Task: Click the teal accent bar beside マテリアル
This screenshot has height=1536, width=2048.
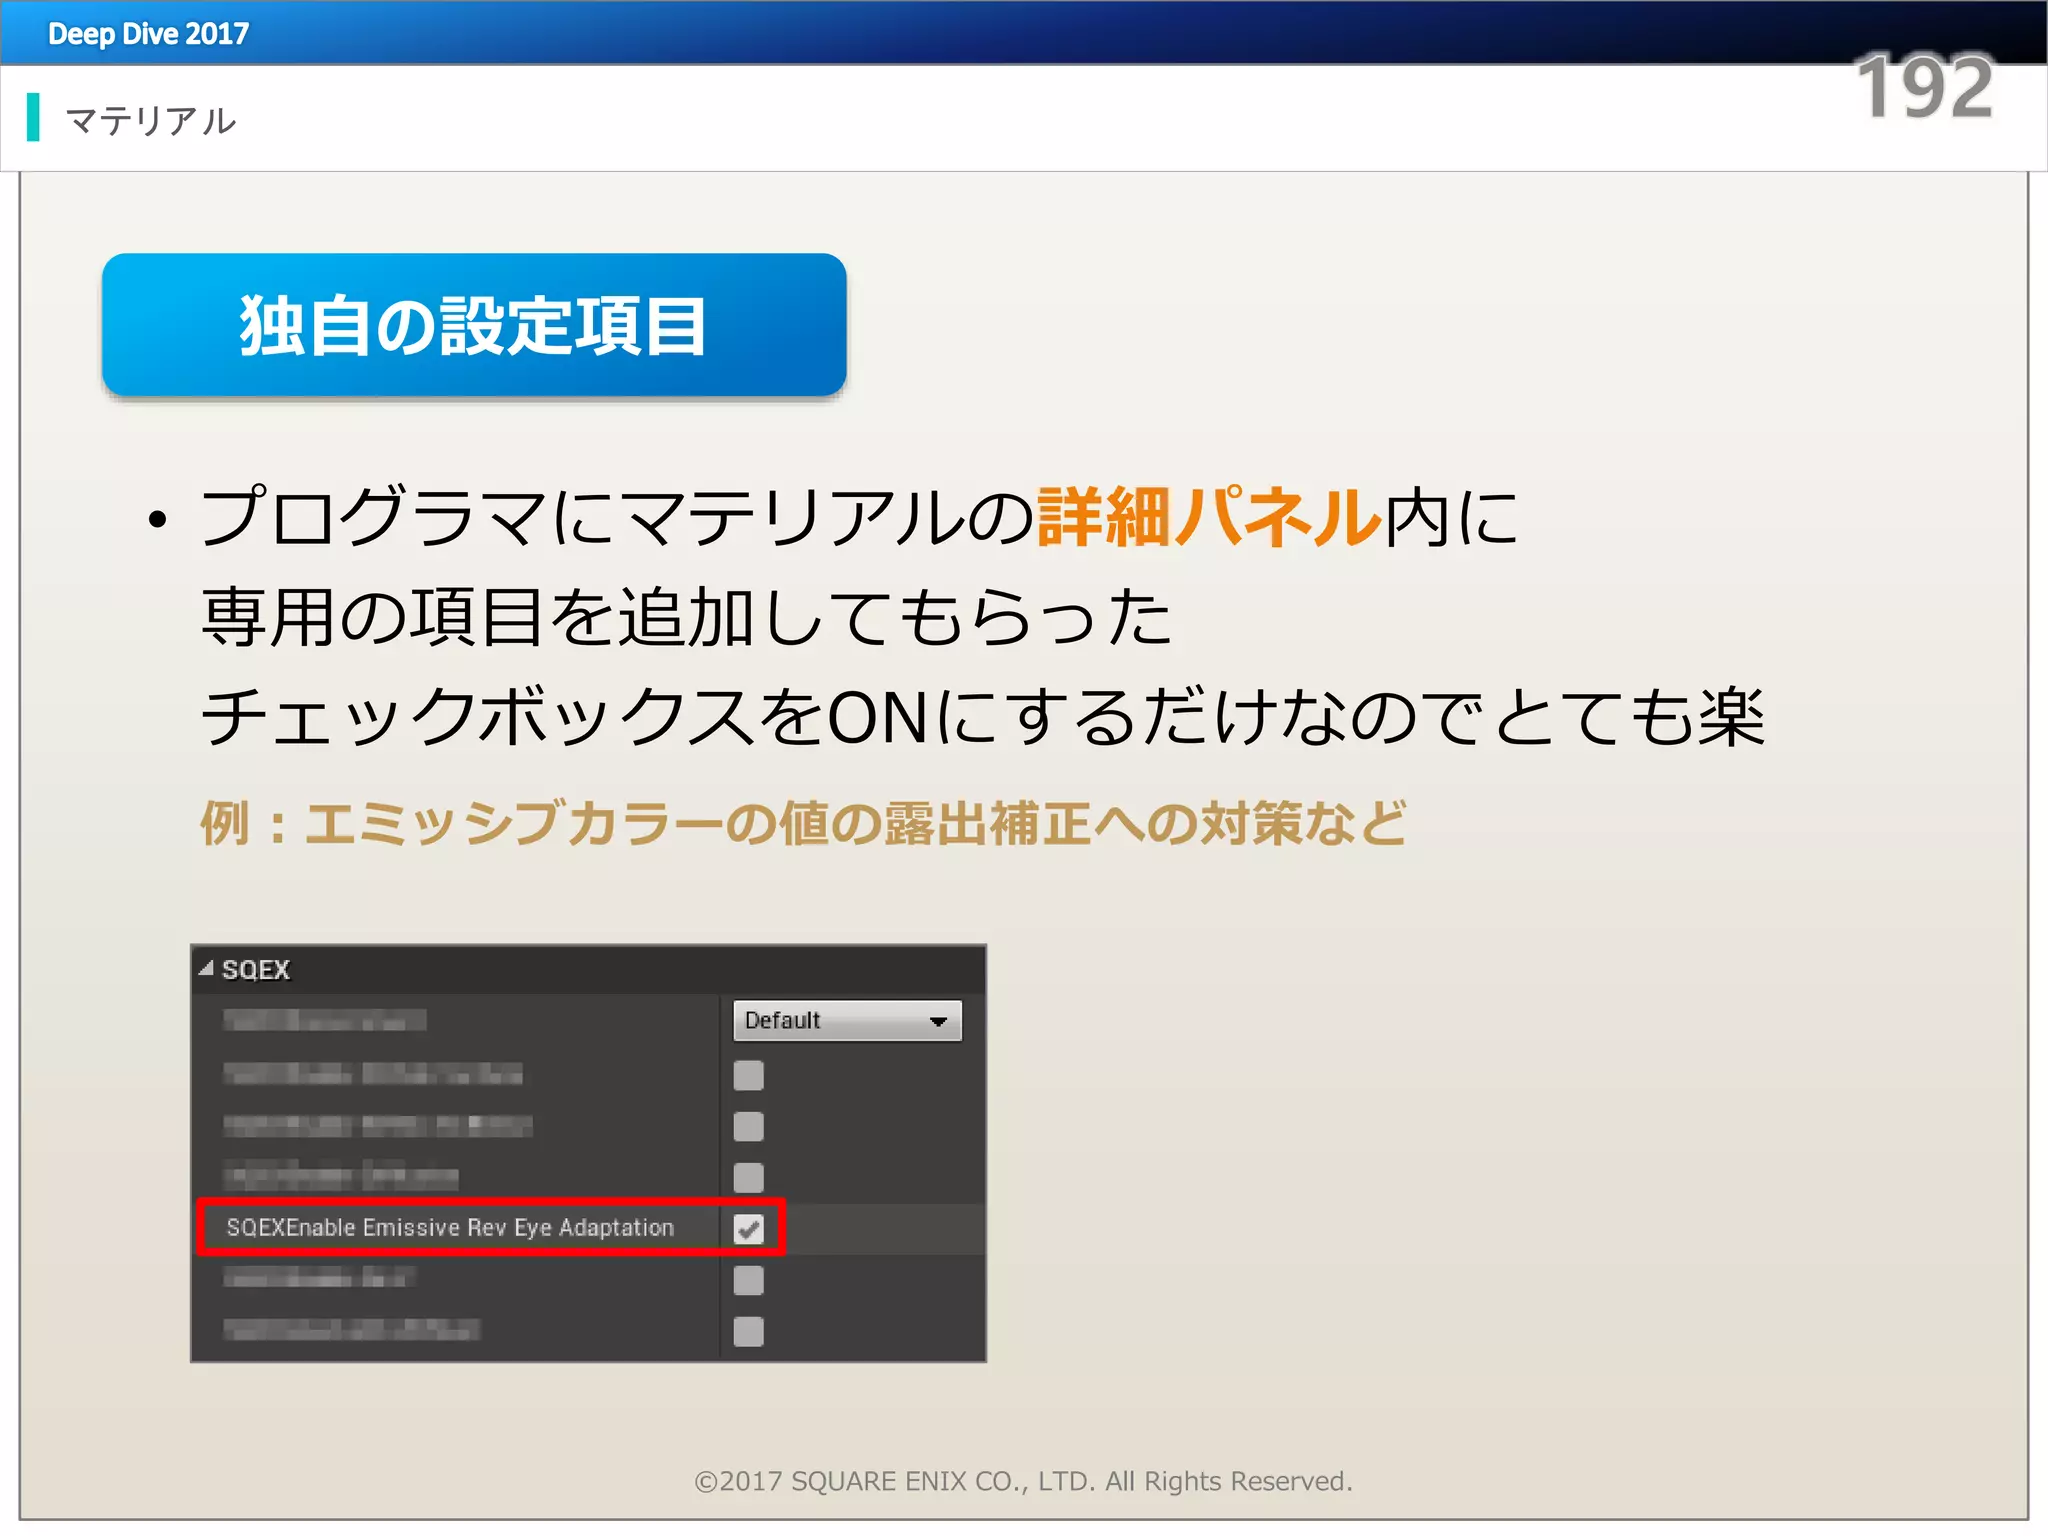Action: coord(33,117)
